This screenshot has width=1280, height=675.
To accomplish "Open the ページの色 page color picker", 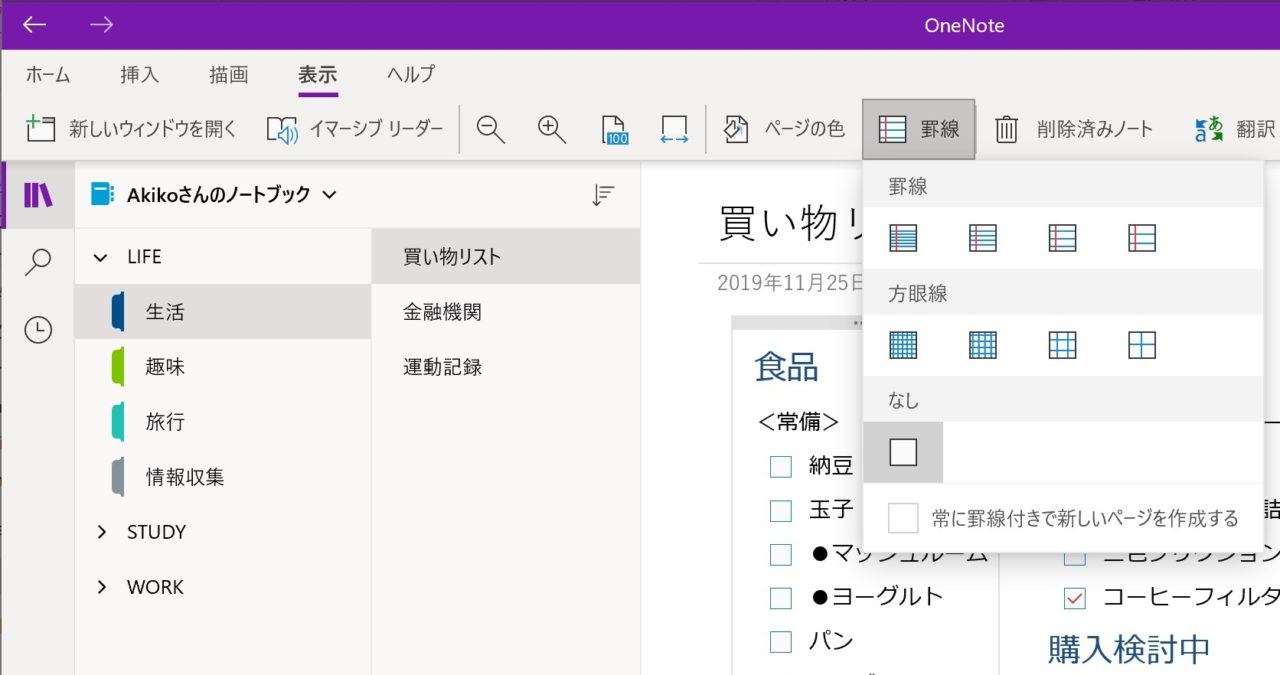I will 784,129.
